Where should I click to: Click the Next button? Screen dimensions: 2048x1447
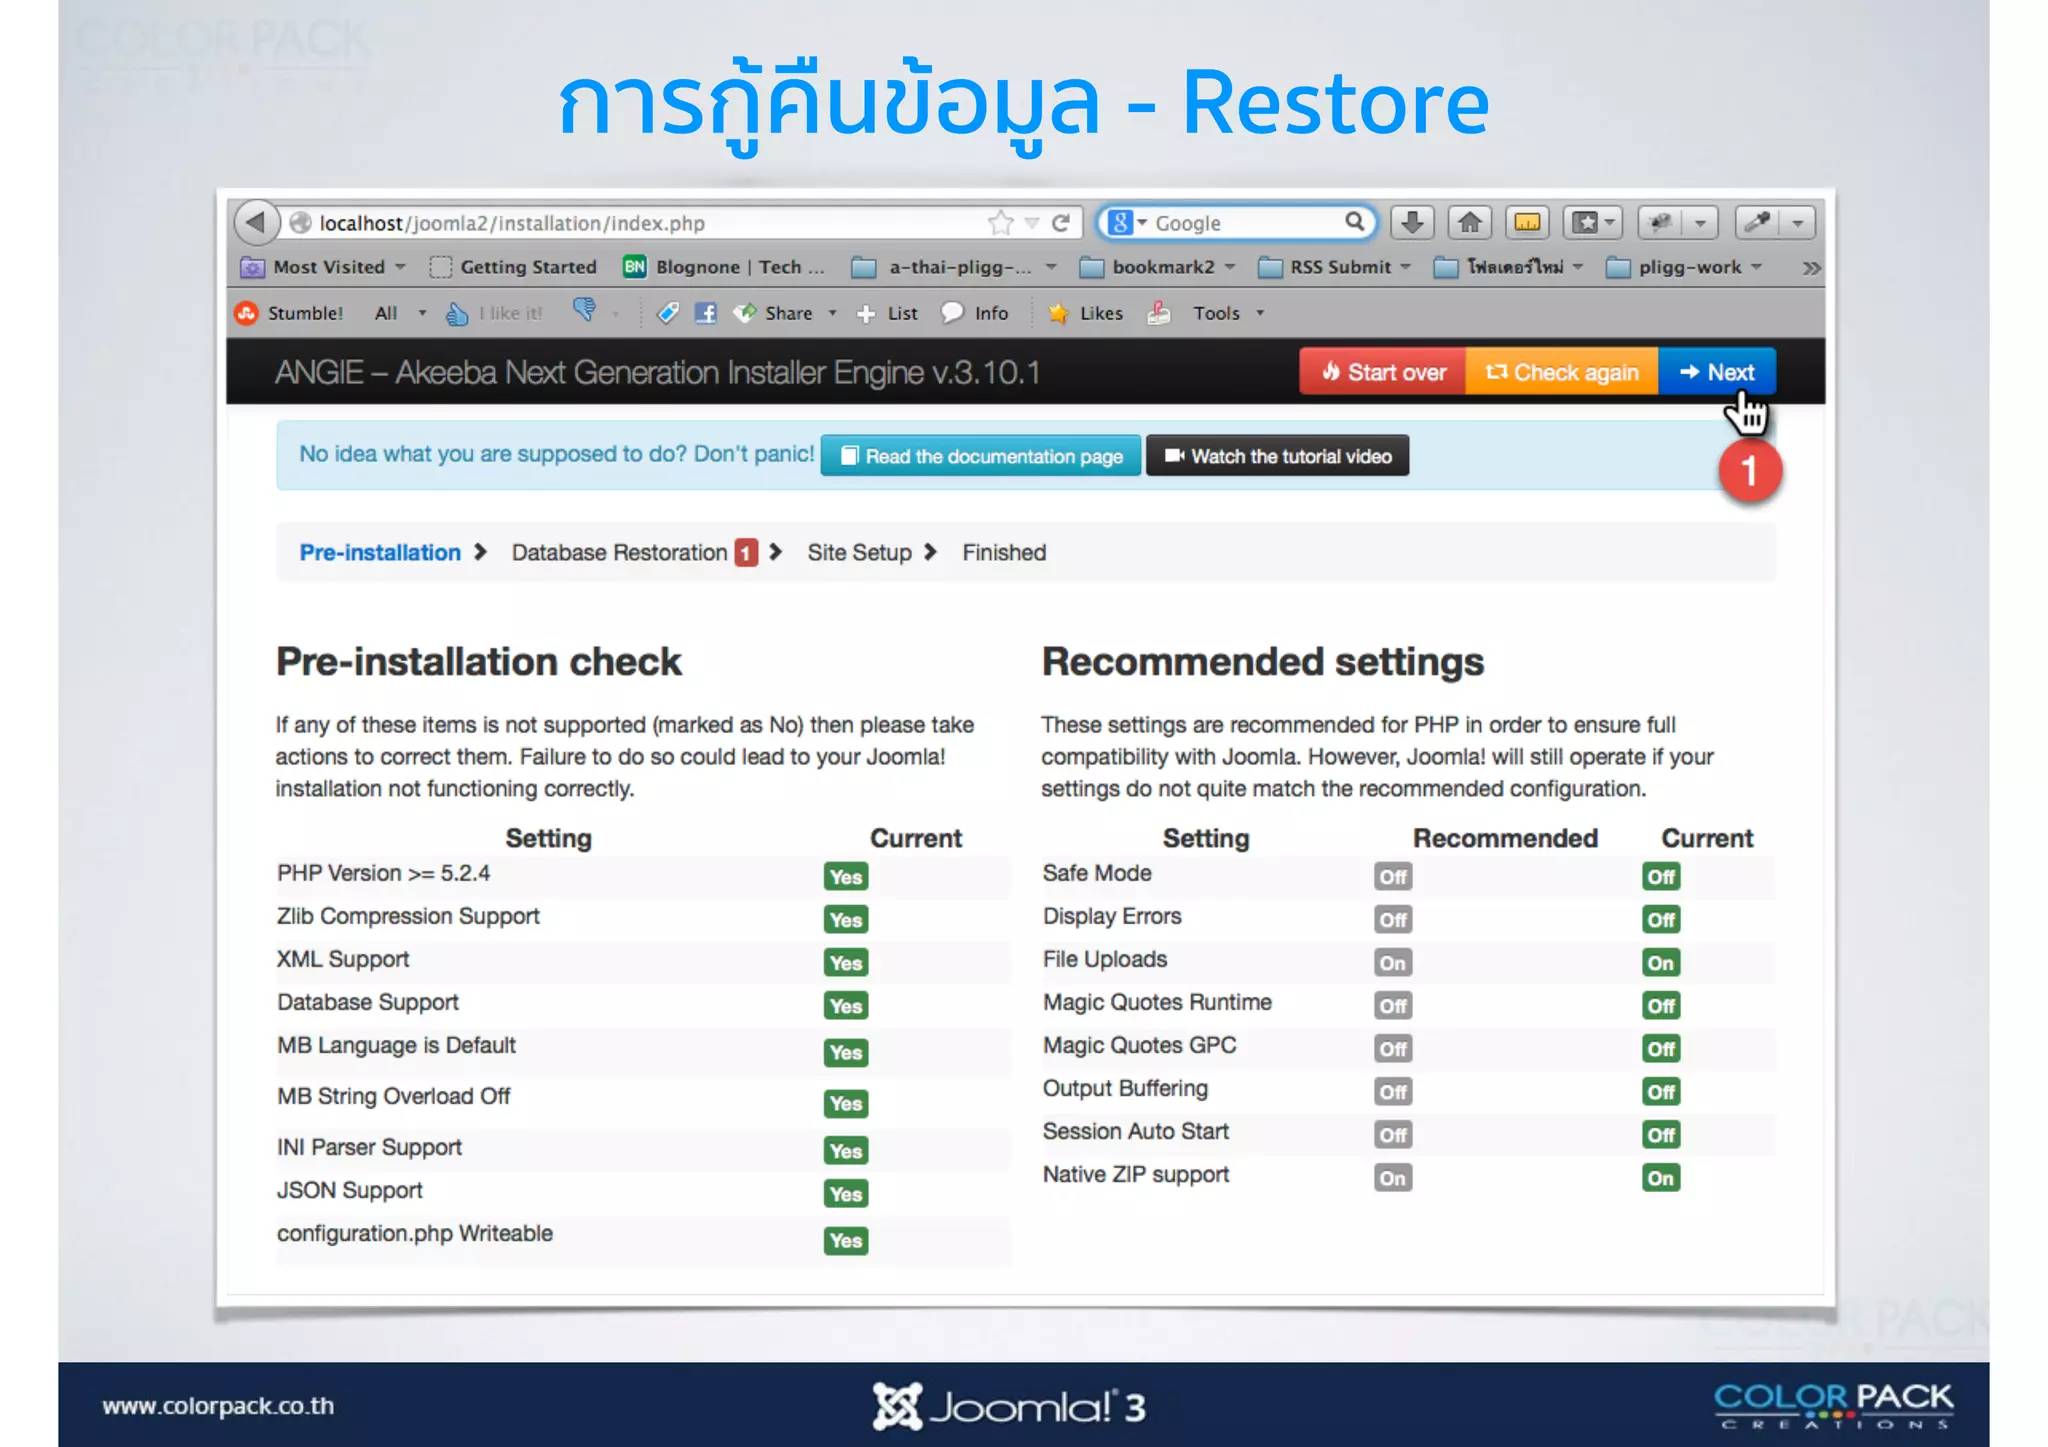1717,372
